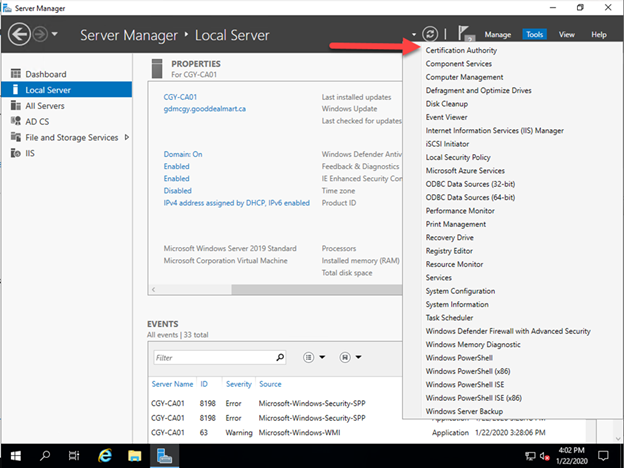Open the Help menu
624x468 pixels.
[599, 35]
